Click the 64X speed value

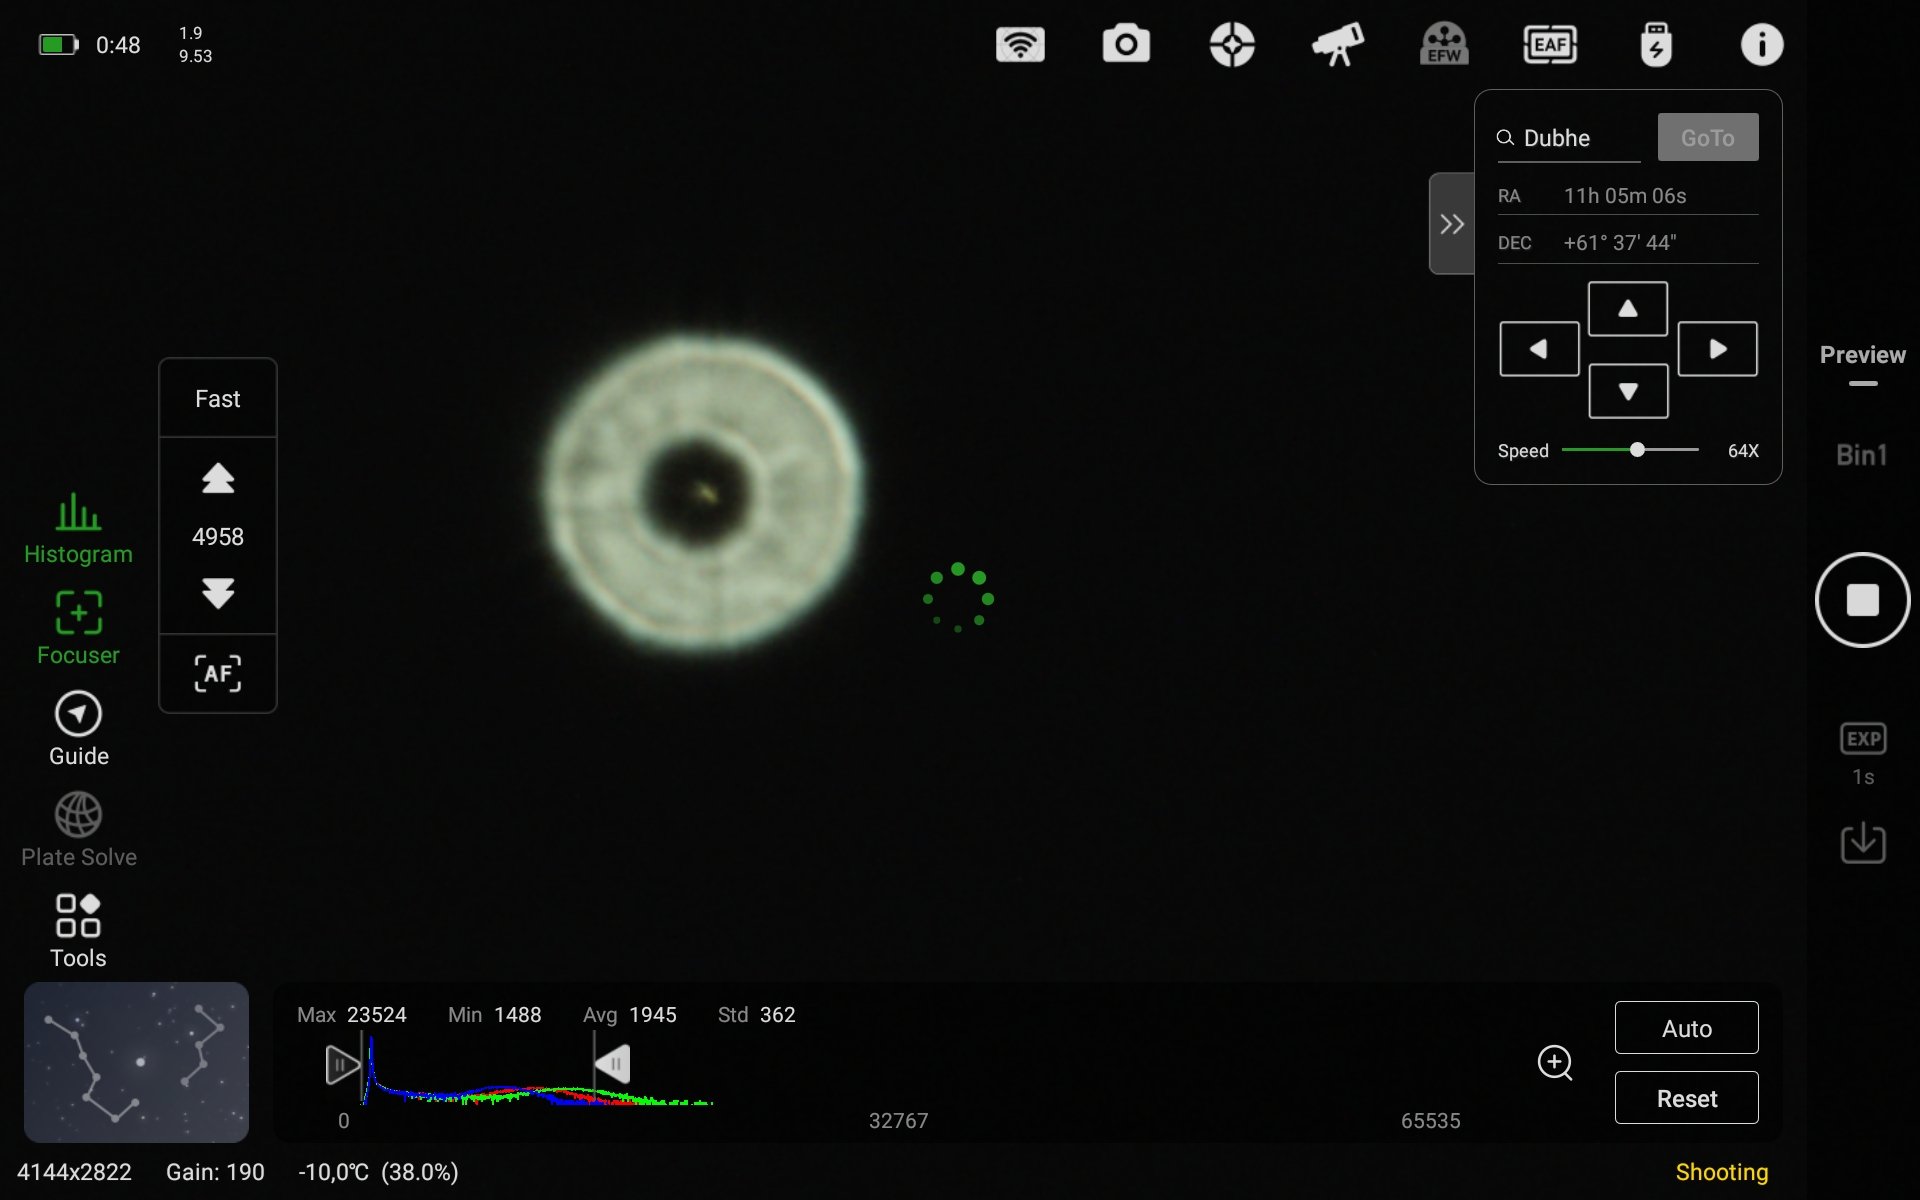tap(1743, 451)
